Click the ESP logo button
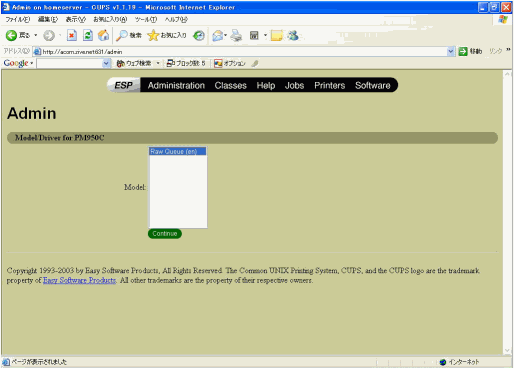 [124, 85]
